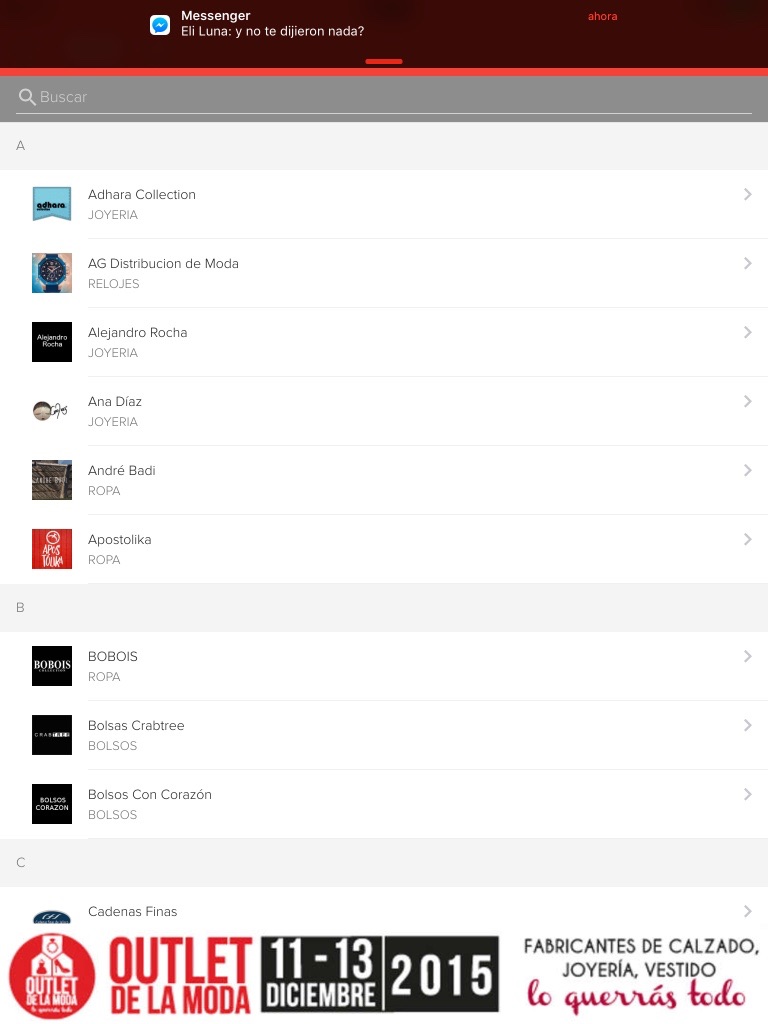This screenshot has height=1024, width=768.
Task: Click the search magnifier icon
Action: pos(27,97)
